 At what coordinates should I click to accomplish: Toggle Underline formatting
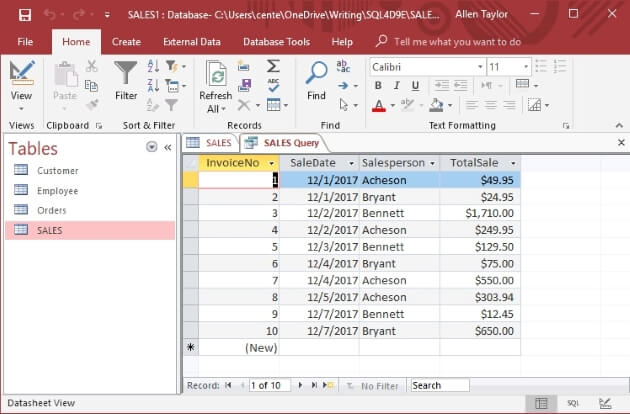click(x=416, y=86)
